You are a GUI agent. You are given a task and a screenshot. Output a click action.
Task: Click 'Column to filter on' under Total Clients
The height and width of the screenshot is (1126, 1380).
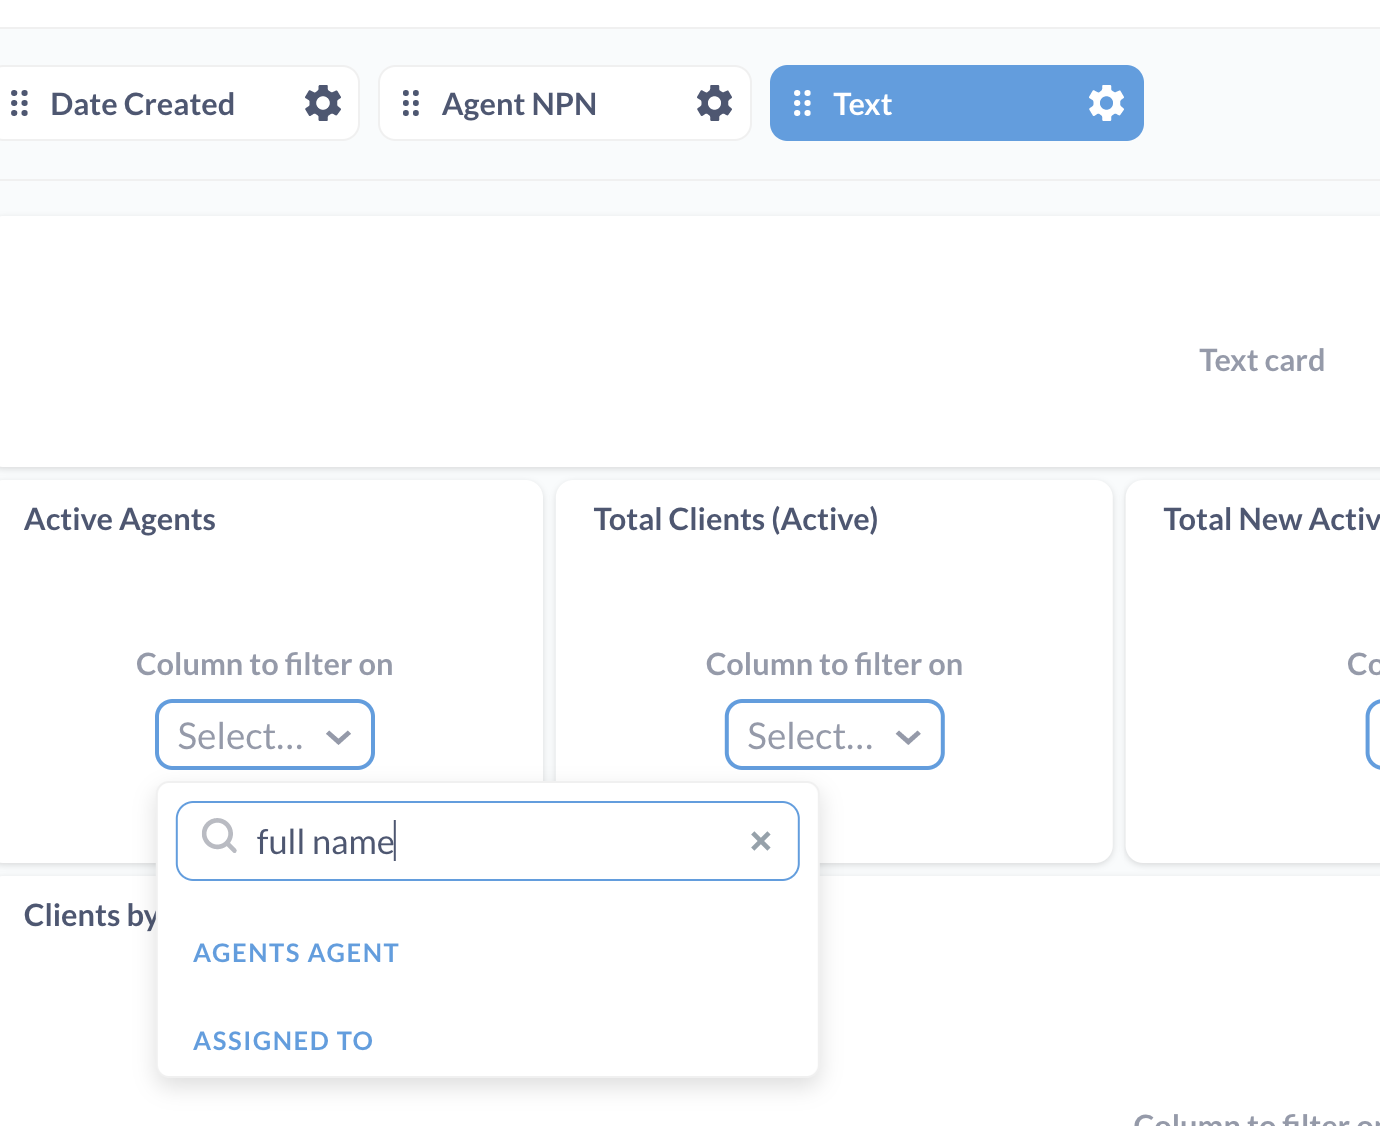pyautogui.click(x=835, y=664)
